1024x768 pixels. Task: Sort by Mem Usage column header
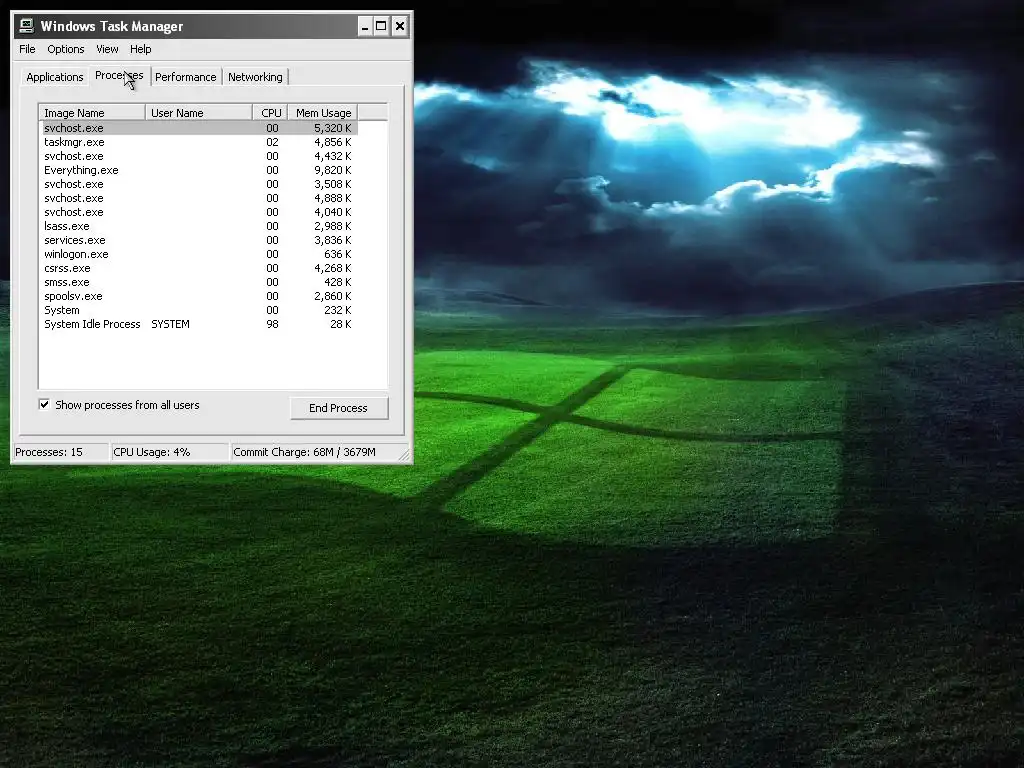point(323,113)
